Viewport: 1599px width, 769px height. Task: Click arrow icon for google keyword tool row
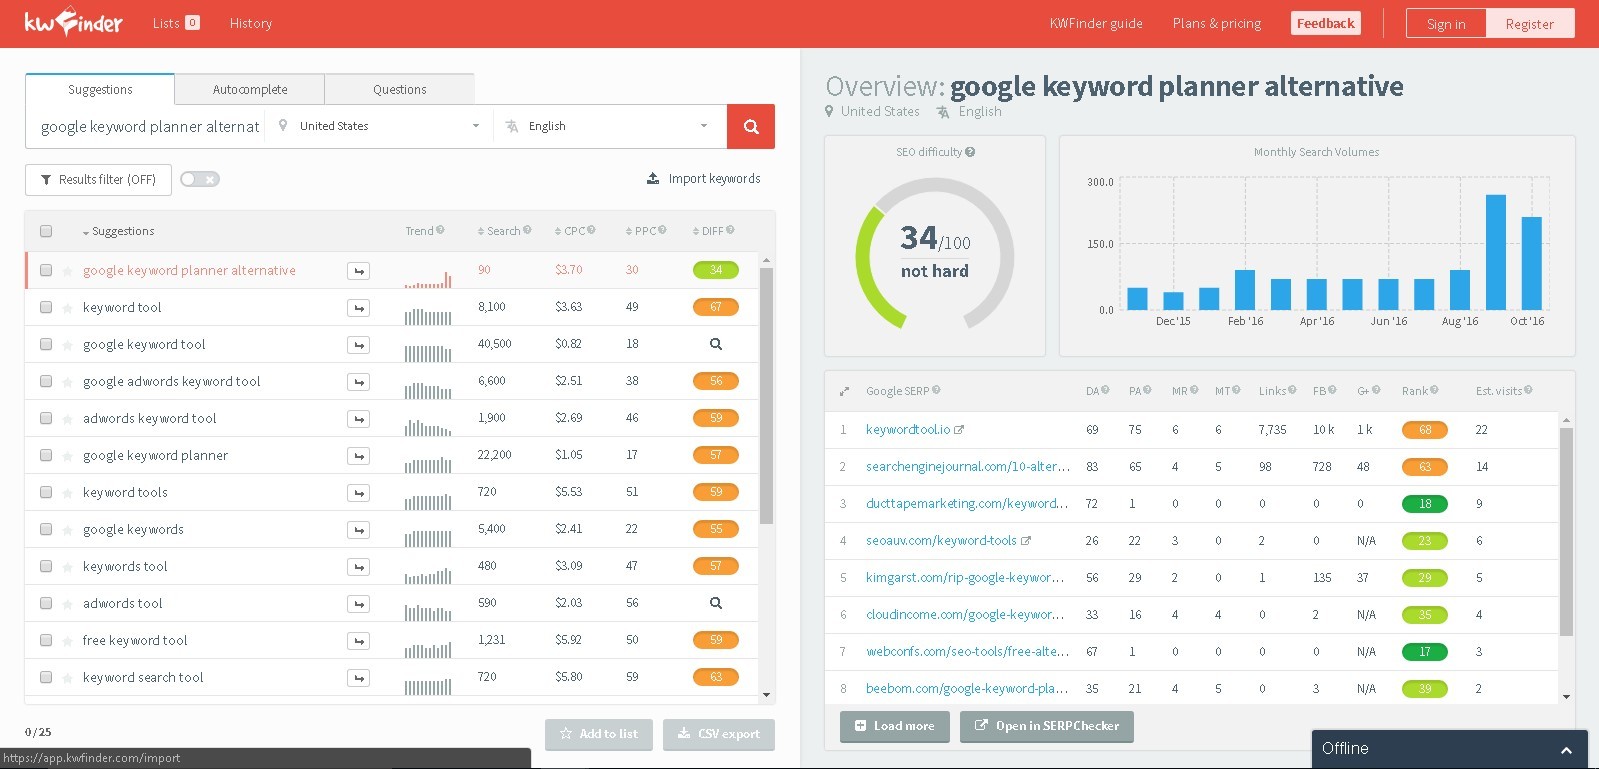coord(359,345)
